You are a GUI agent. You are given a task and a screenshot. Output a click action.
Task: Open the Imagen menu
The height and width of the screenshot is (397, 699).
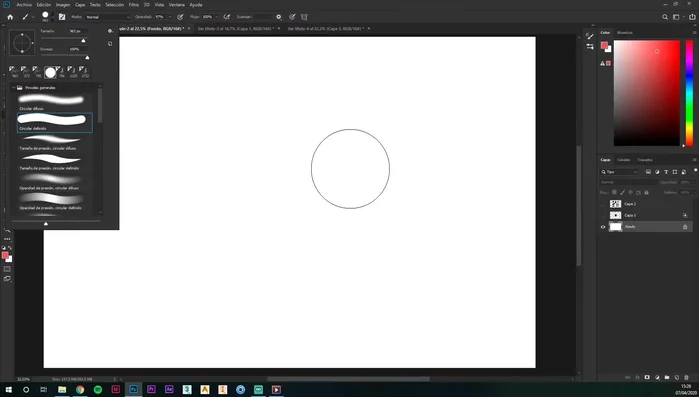pos(63,5)
